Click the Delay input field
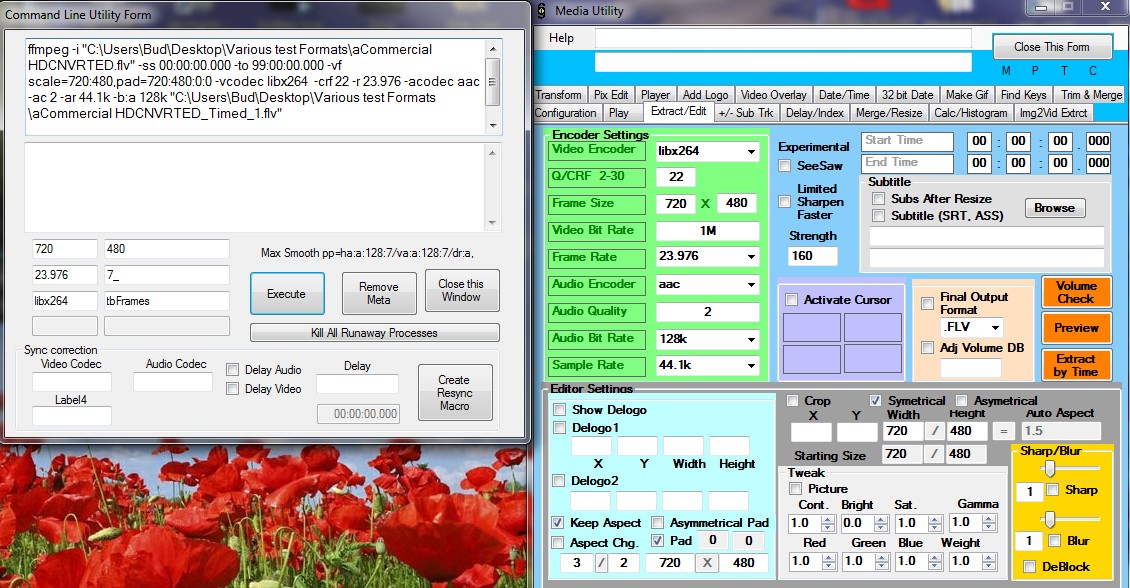The width and height of the screenshot is (1130, 588). (357, 384)
